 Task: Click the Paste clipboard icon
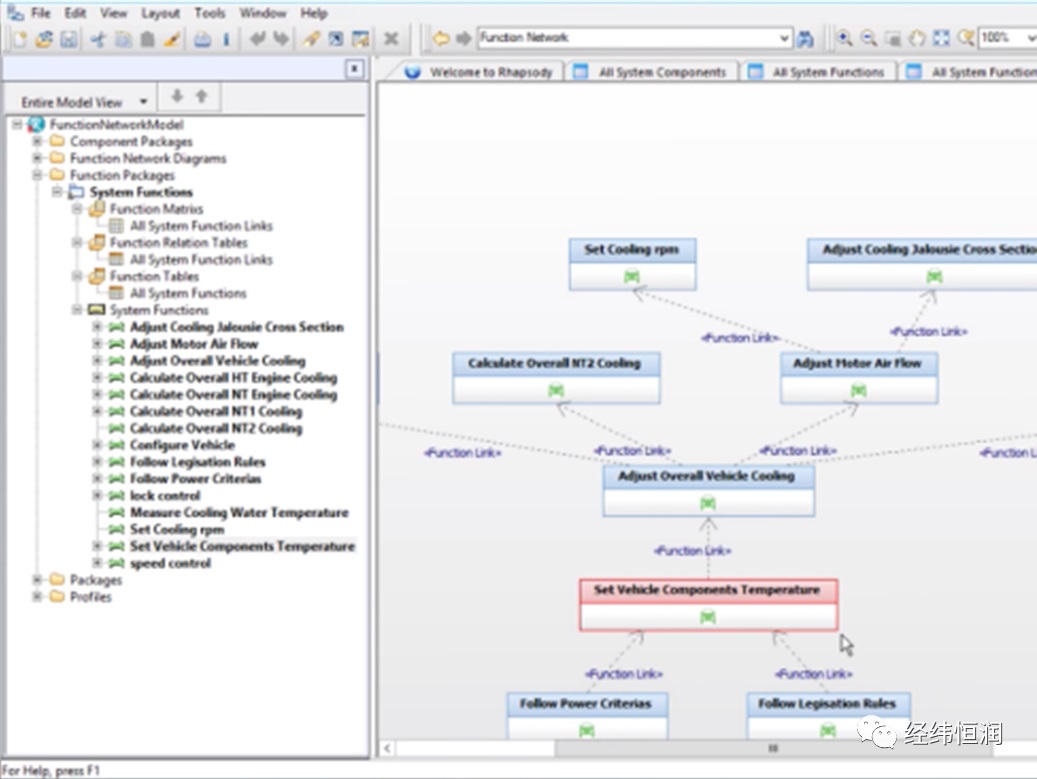[x=147, y=39]
